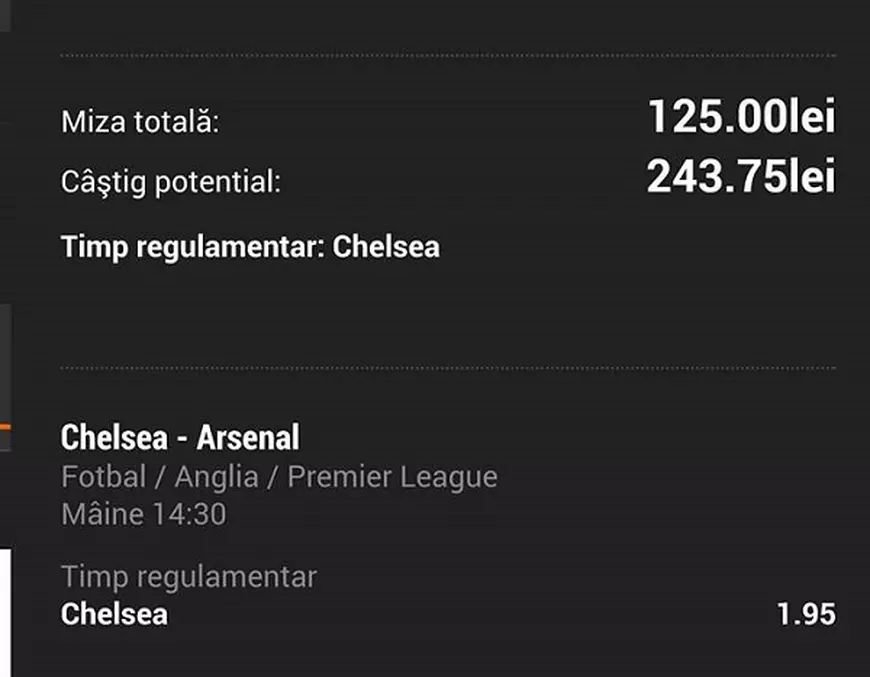870x677 pixels.
Task: Click the Câştig potential label
Action: 172,182
